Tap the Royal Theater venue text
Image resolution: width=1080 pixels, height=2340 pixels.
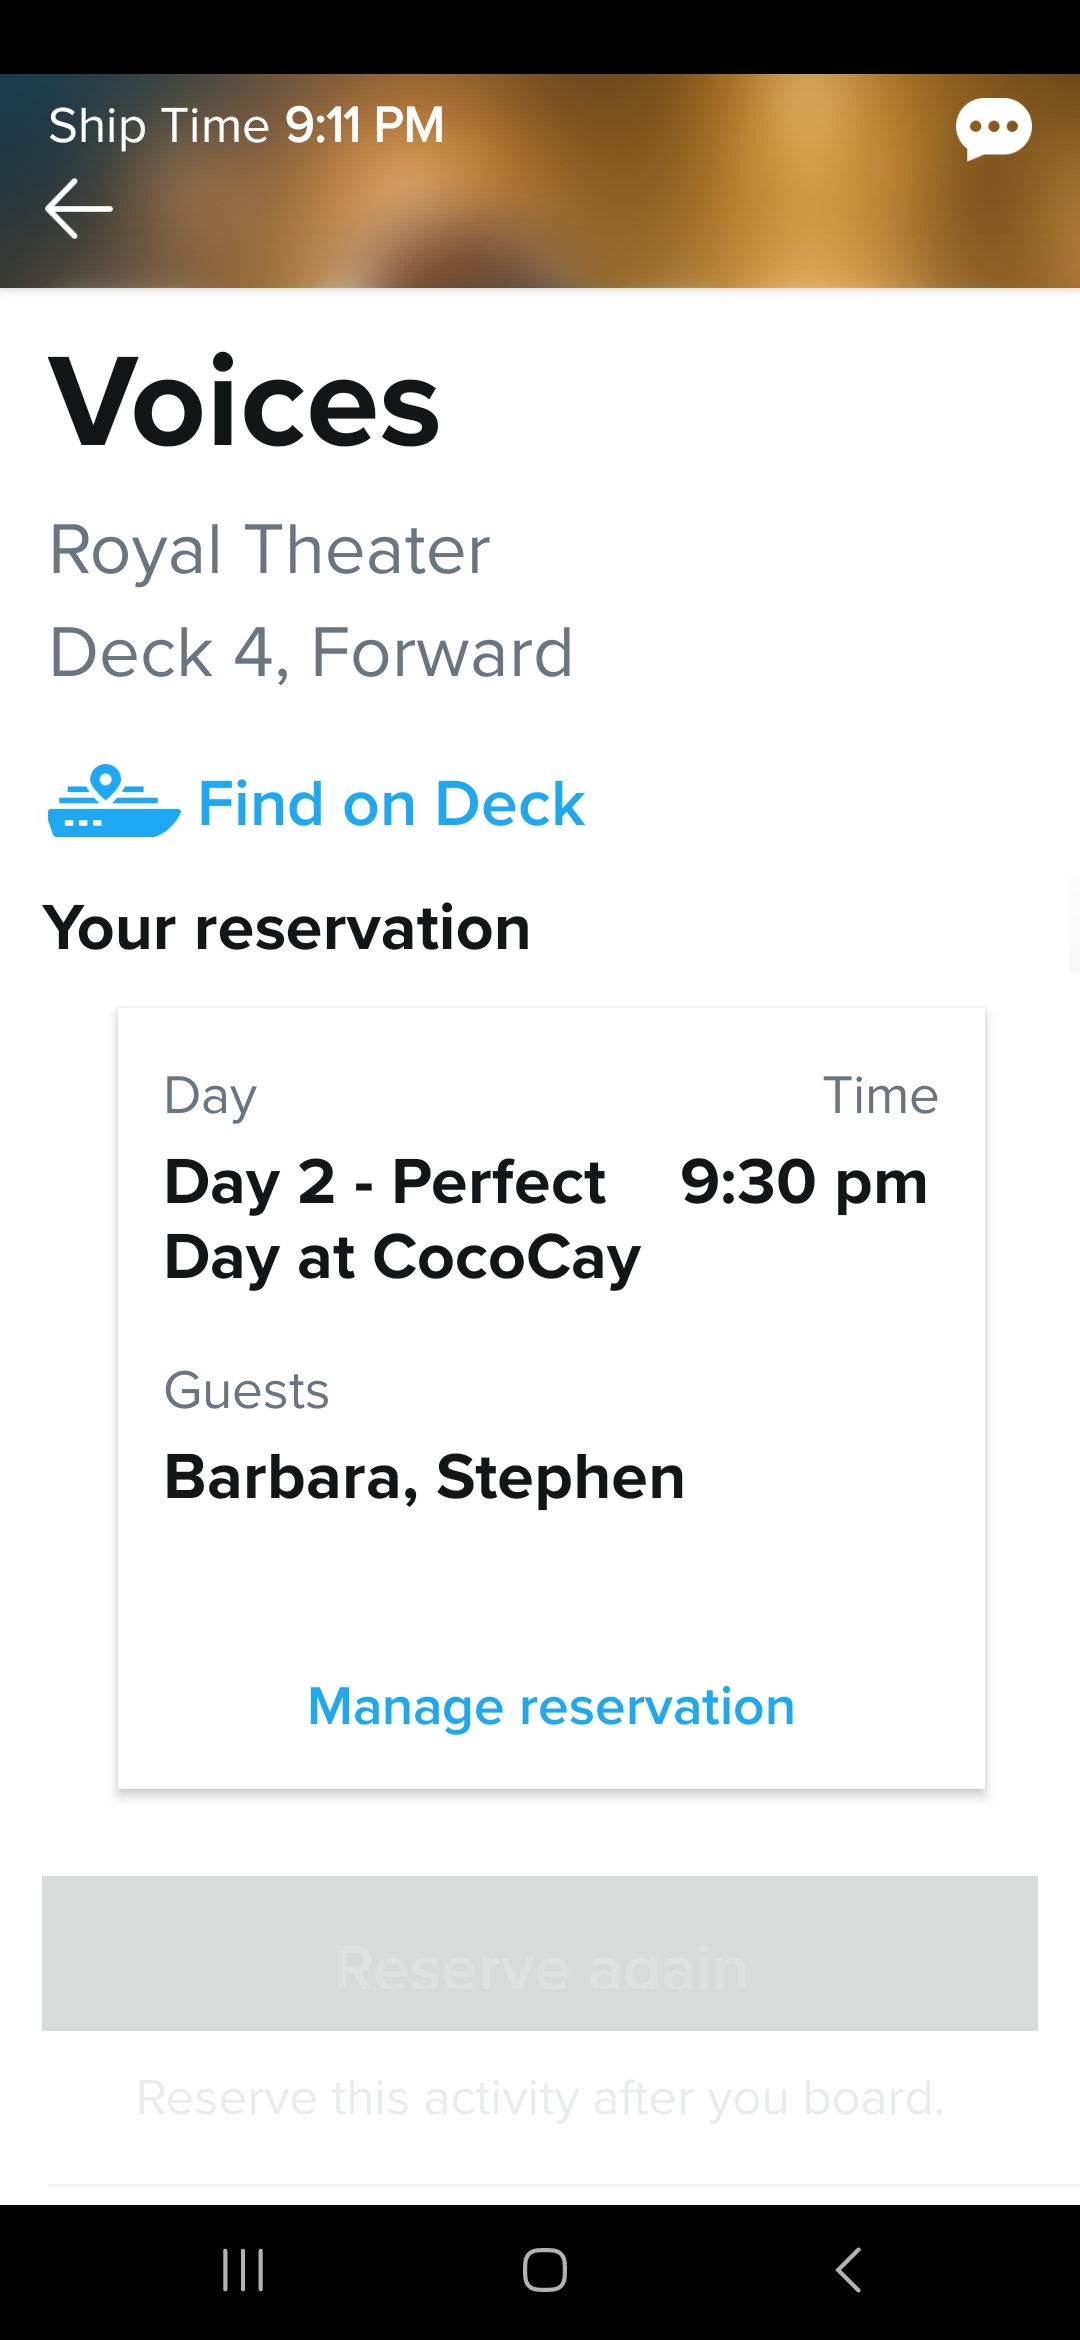click(270, 550)
